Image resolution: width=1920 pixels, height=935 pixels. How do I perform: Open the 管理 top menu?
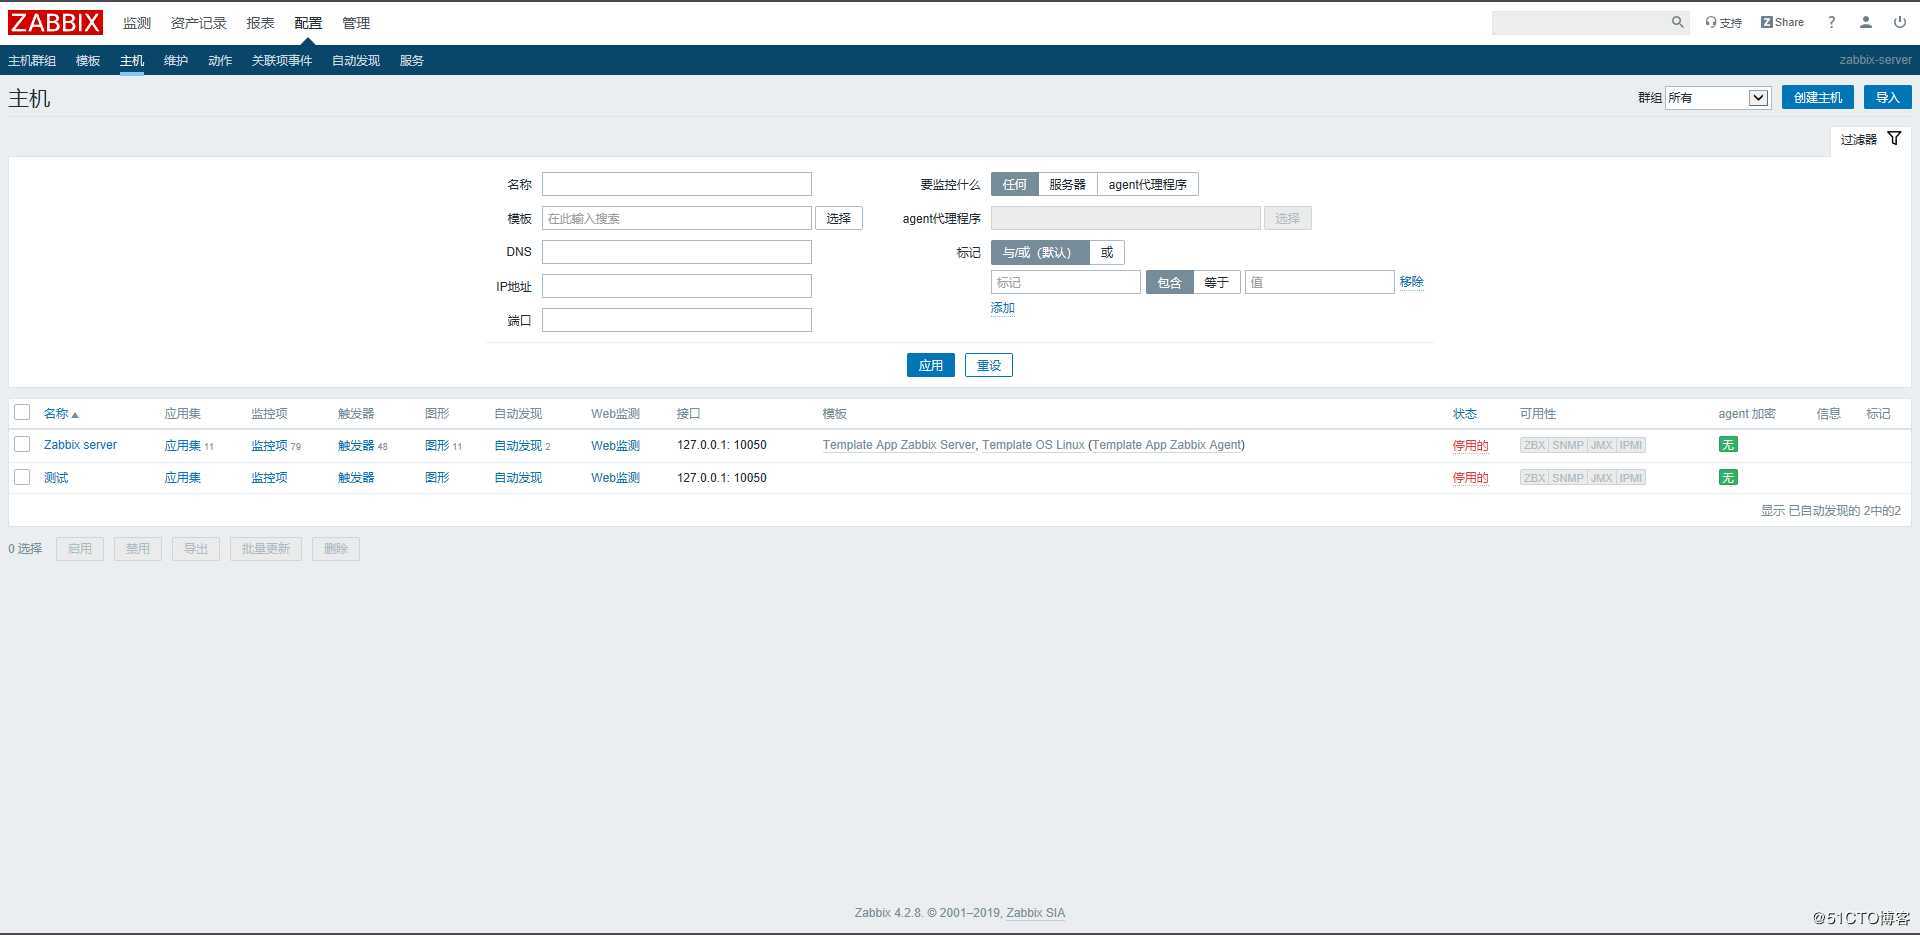click(356, 23)
